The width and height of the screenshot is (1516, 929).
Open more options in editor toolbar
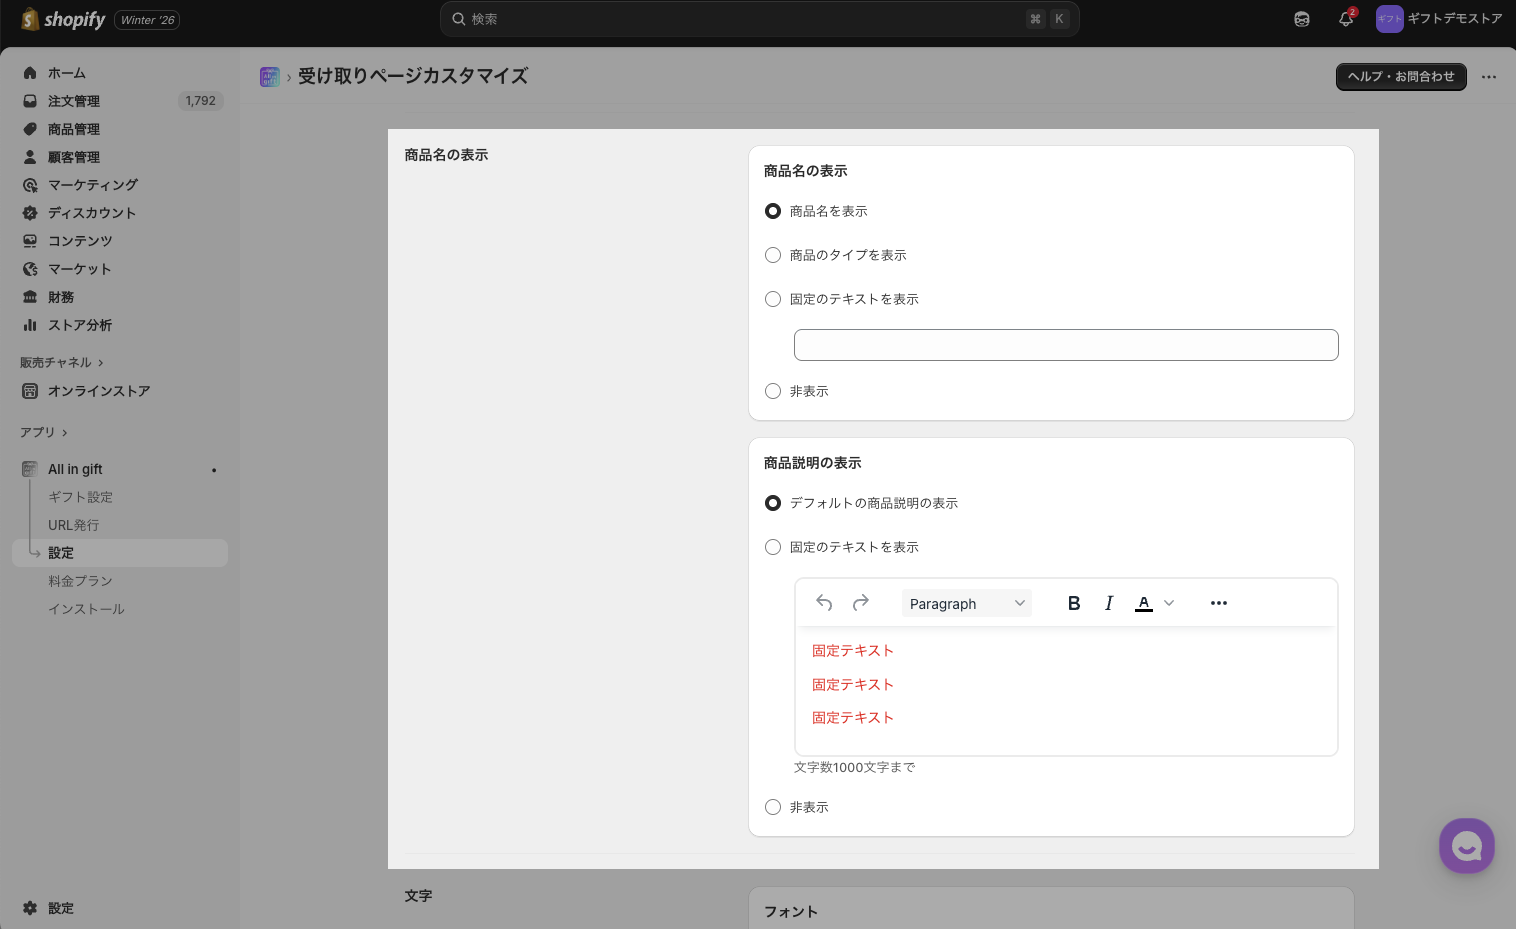pyautogui.click(x=1218, y=603)
